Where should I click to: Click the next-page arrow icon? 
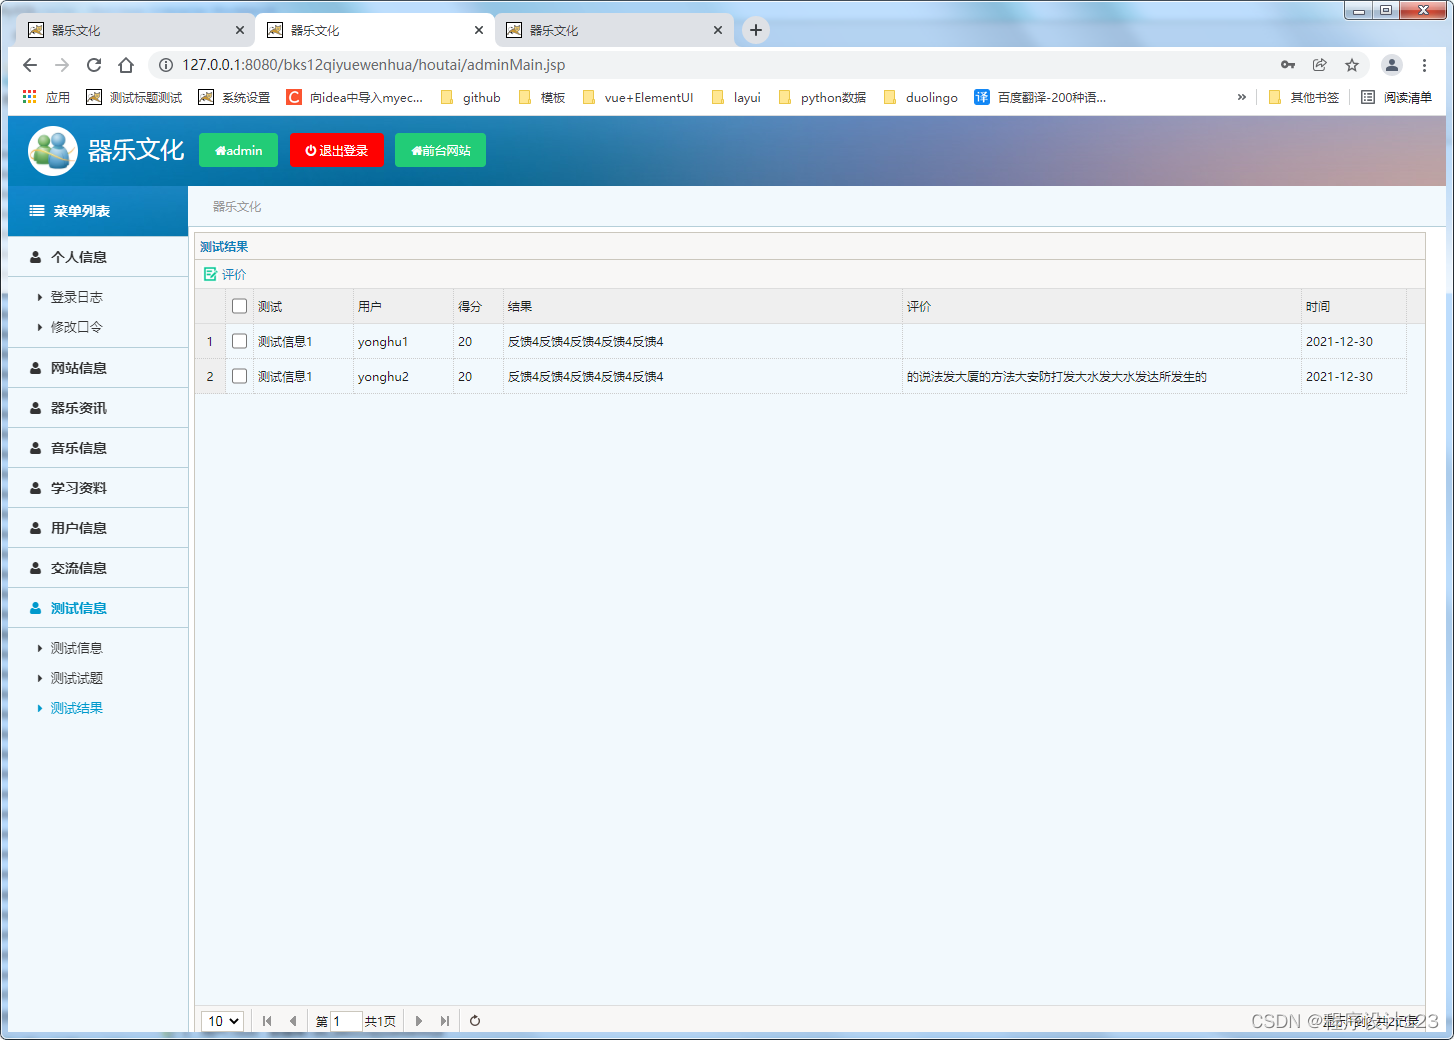coord(418,1021)
